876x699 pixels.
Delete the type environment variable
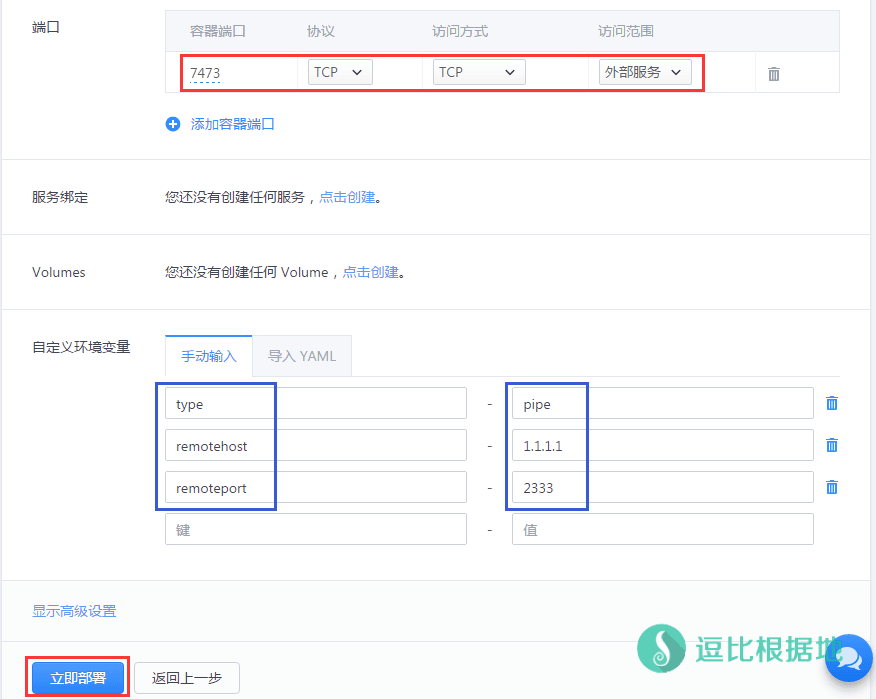(x=831, y=403)
